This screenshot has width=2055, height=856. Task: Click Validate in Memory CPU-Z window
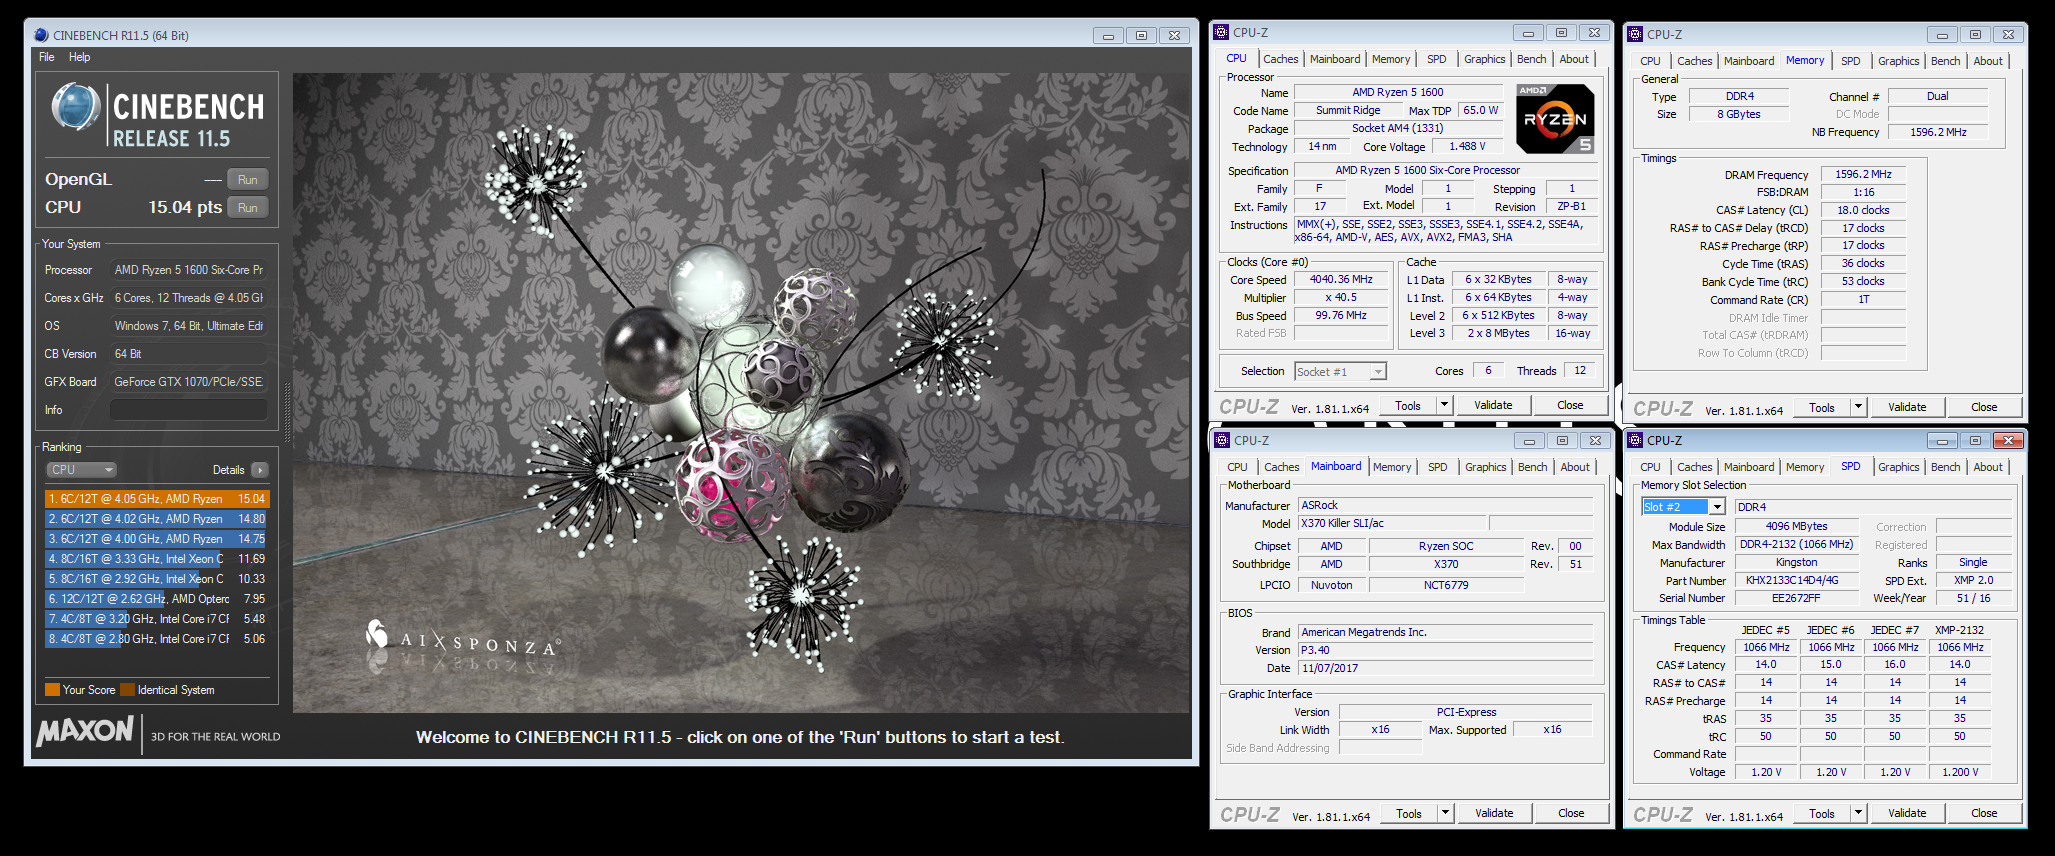(1907, 407)
